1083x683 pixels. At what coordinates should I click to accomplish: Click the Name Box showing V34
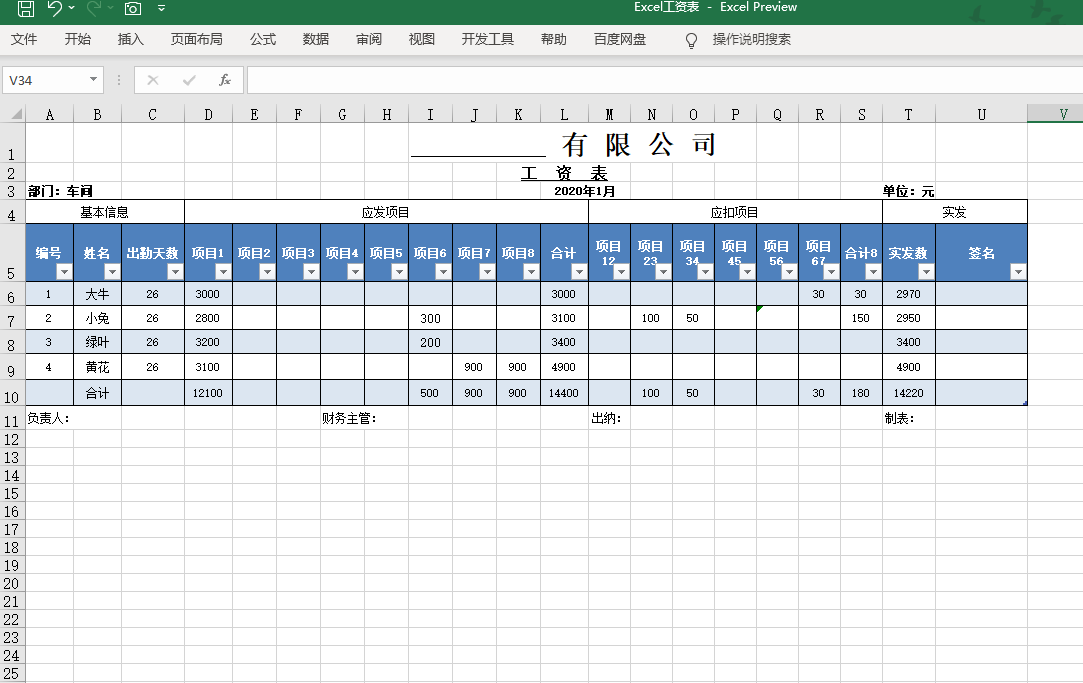tap(46, 80)
